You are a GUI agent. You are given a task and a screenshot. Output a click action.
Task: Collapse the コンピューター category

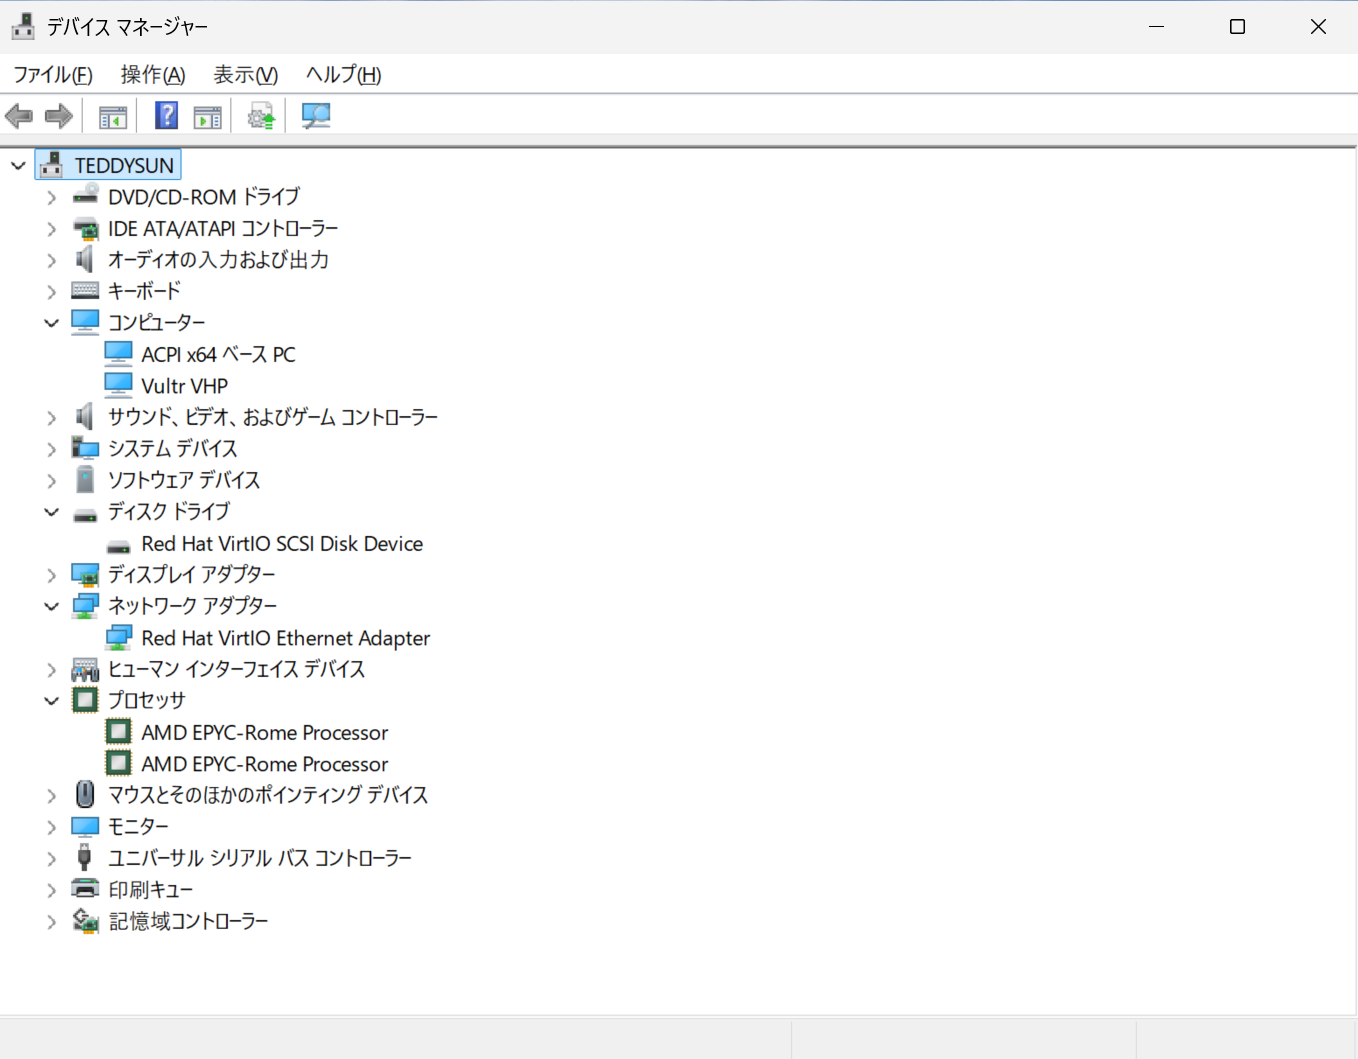(51, 323)
